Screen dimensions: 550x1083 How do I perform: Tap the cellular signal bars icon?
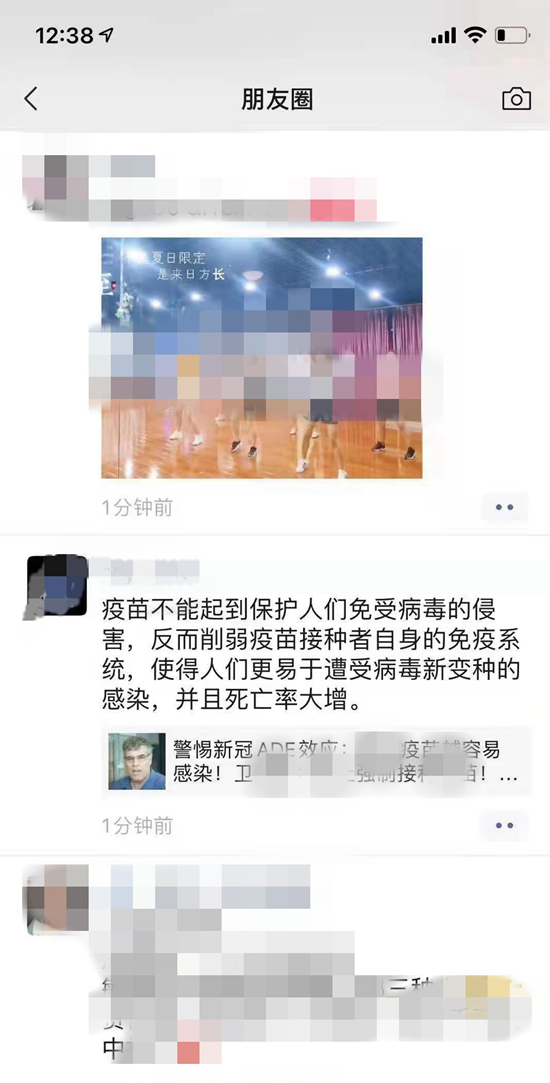pos(443,35)
